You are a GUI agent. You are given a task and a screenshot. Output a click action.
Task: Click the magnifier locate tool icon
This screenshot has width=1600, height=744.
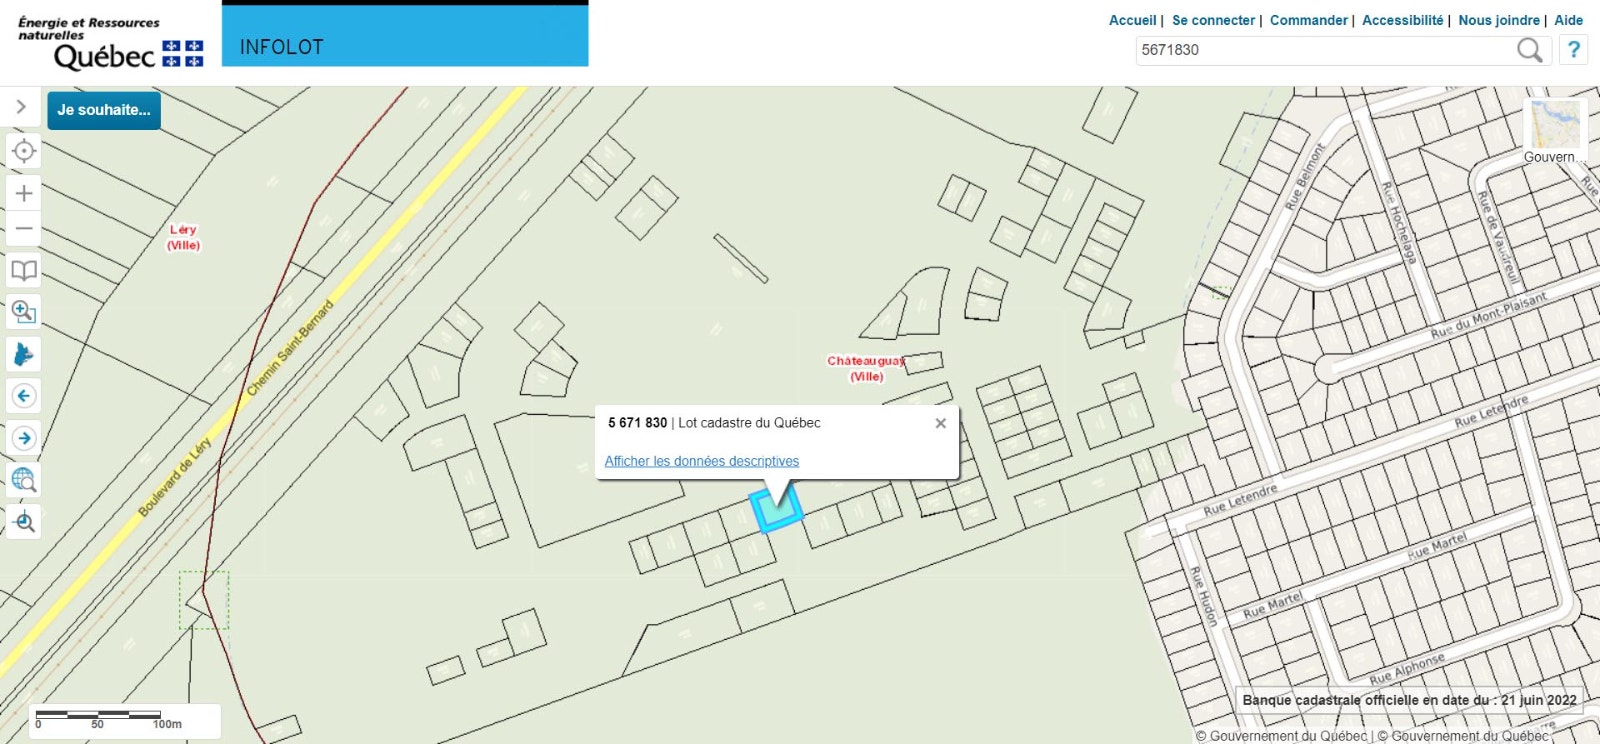coord(24,522)
